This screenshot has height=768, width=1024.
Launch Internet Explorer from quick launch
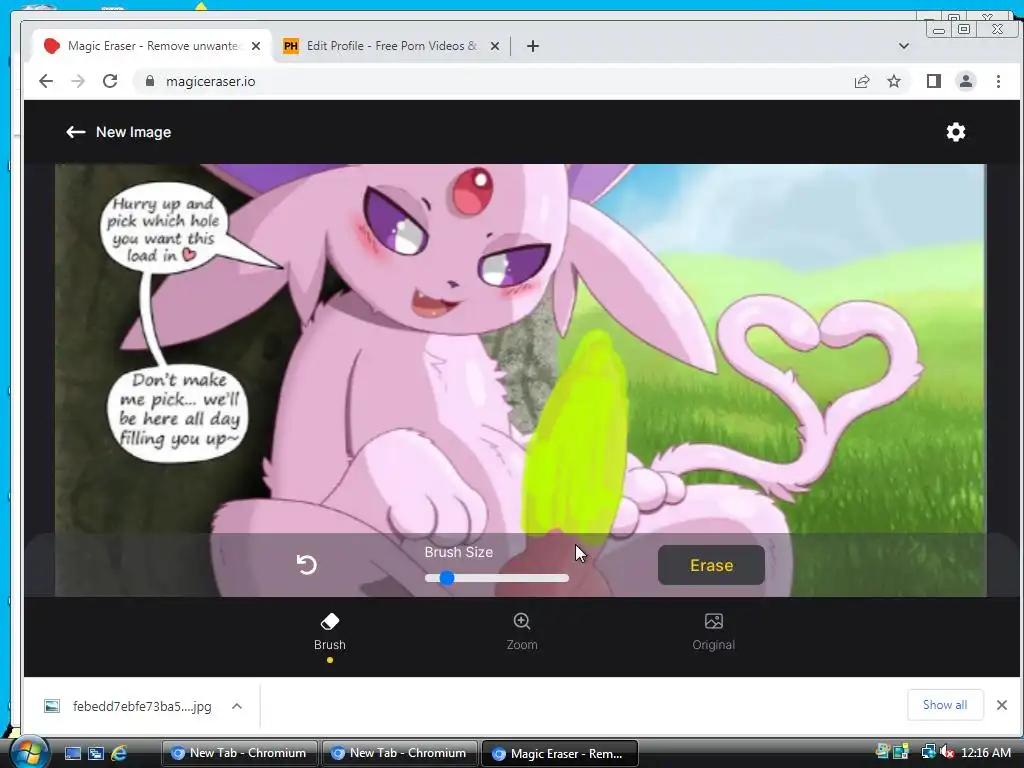pos(119,753)
